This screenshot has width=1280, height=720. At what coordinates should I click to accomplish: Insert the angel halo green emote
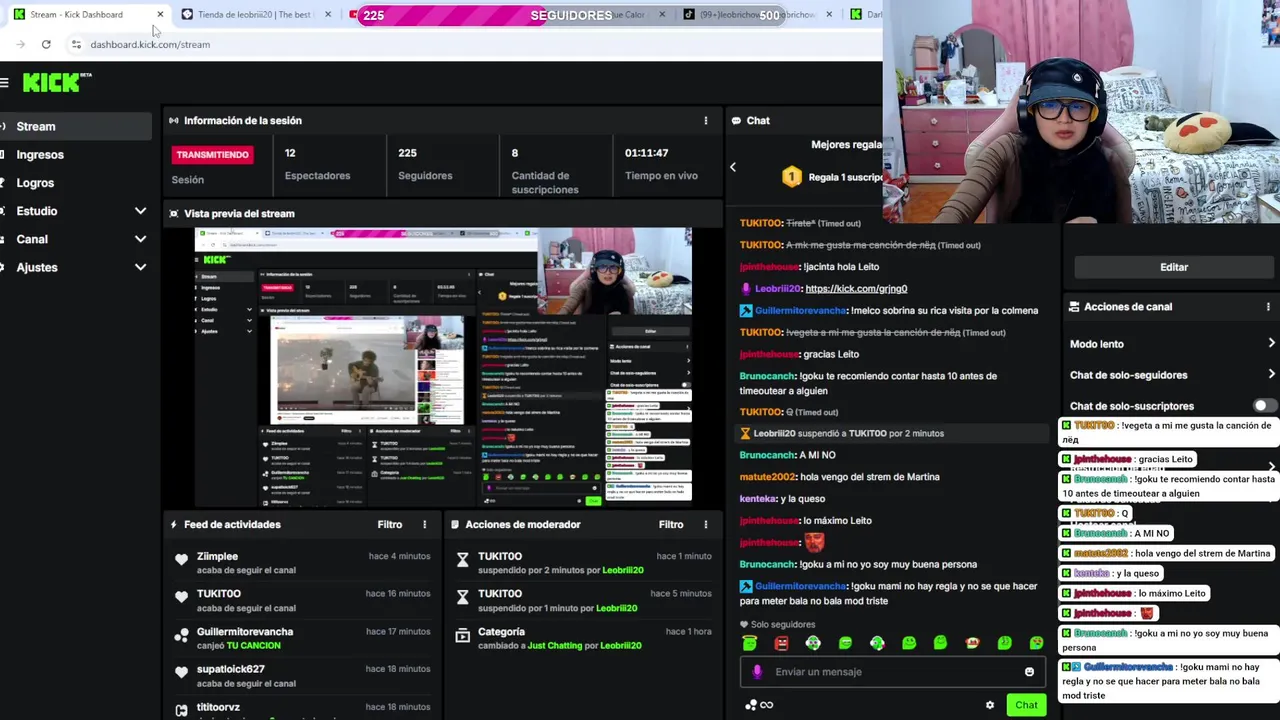[750, 643]
